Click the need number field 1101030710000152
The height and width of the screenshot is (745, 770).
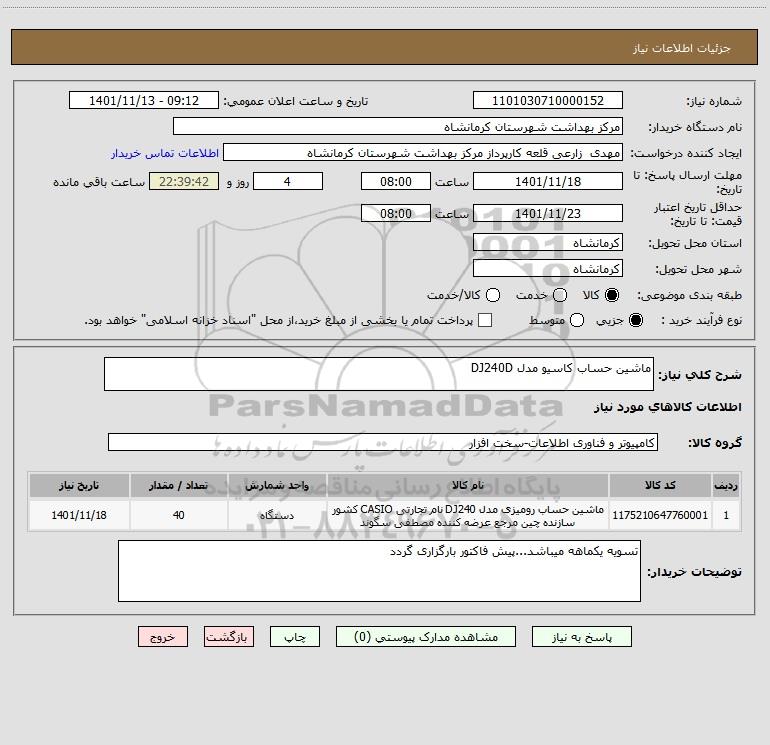coord(548,101)
